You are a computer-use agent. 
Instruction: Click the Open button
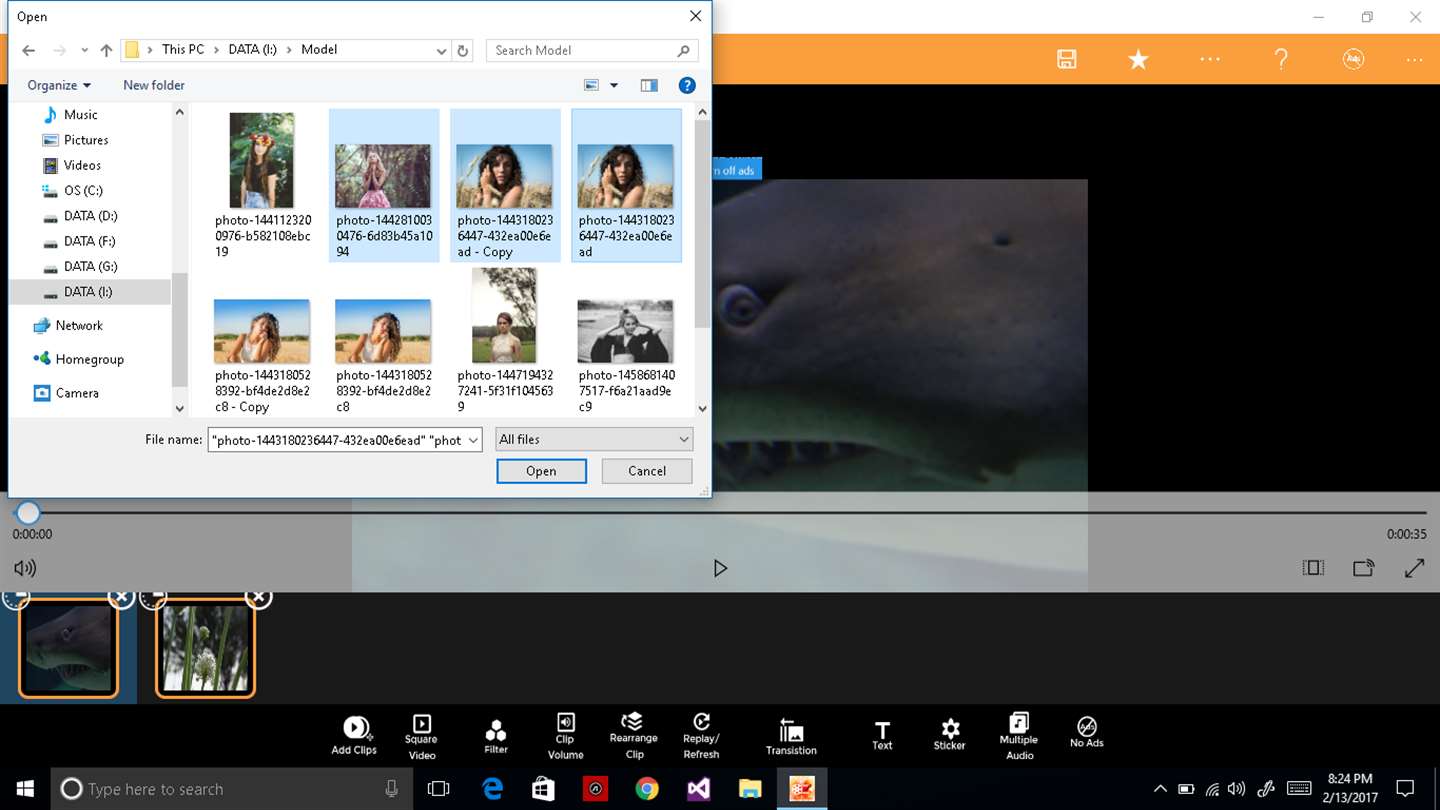(541, 471)
